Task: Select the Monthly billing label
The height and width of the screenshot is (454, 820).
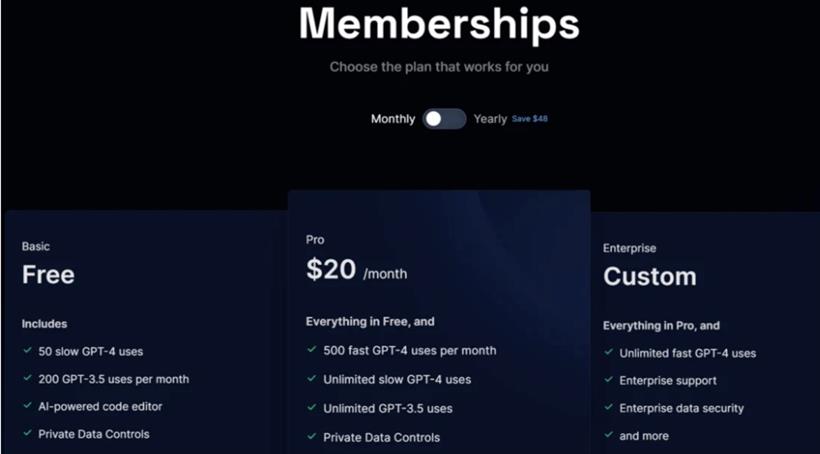Action: [393, 119]
